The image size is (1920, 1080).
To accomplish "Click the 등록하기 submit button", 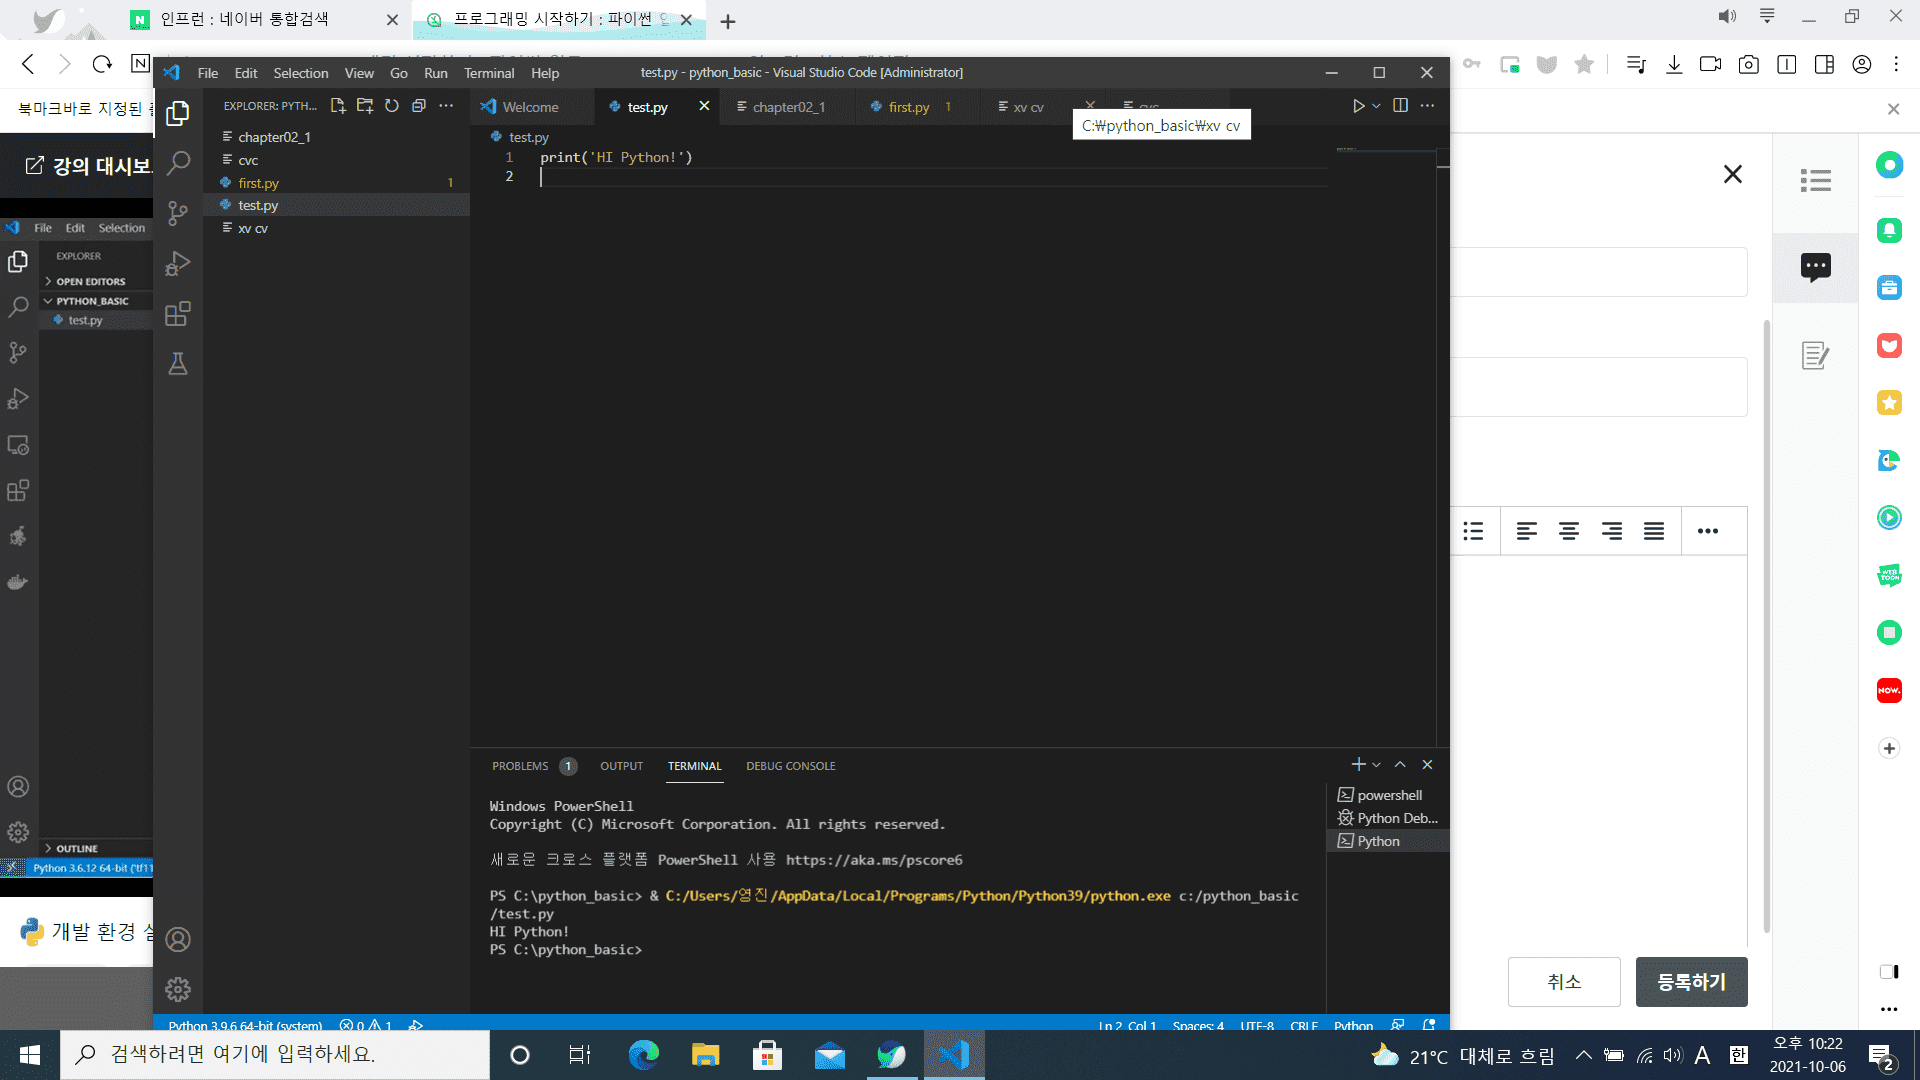I will tap(1691, 982).
